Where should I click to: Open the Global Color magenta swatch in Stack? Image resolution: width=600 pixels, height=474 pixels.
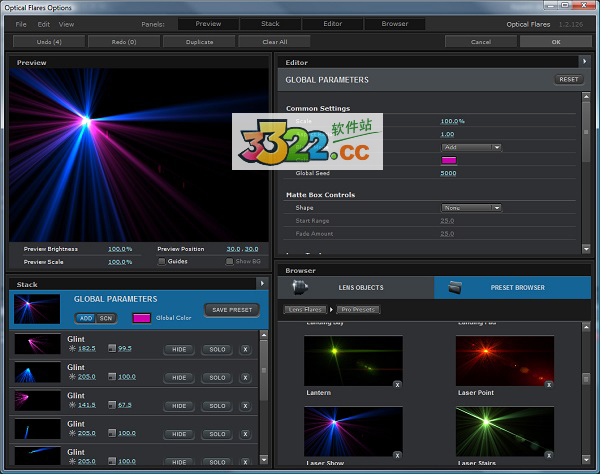(x=141, y=318)
